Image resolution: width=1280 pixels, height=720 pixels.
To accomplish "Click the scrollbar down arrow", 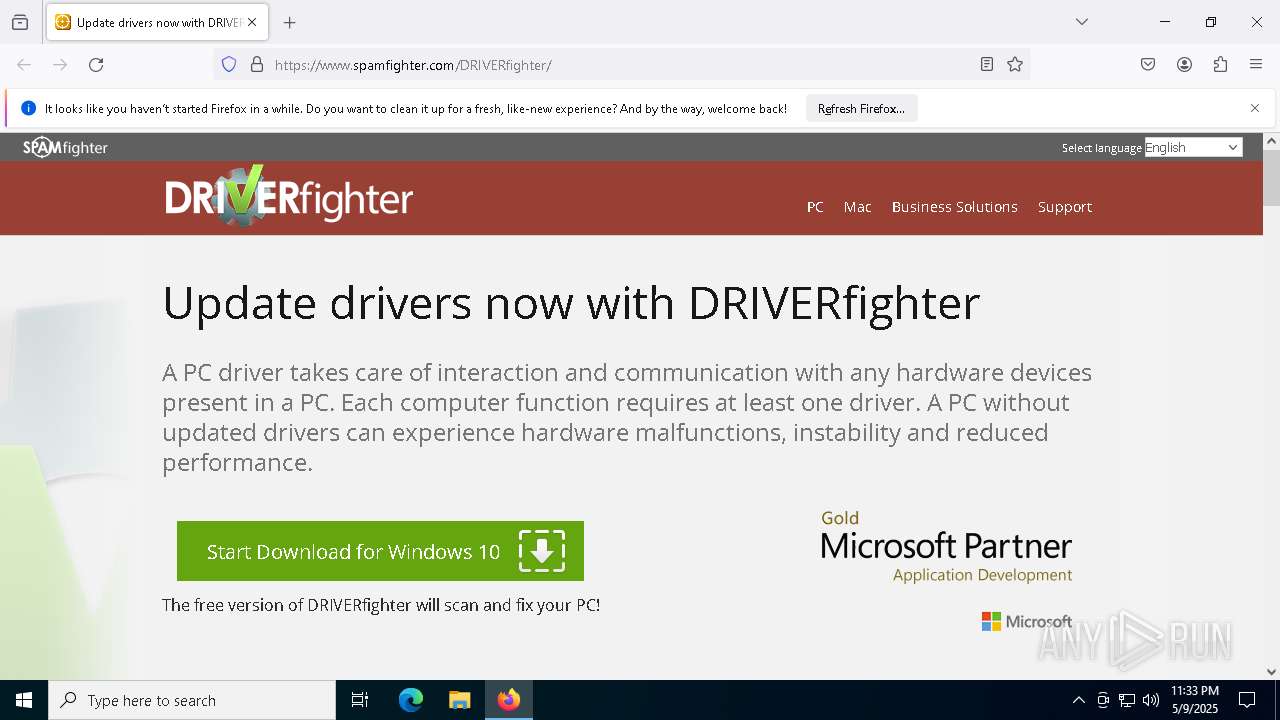I will [x=1272, y=672].
